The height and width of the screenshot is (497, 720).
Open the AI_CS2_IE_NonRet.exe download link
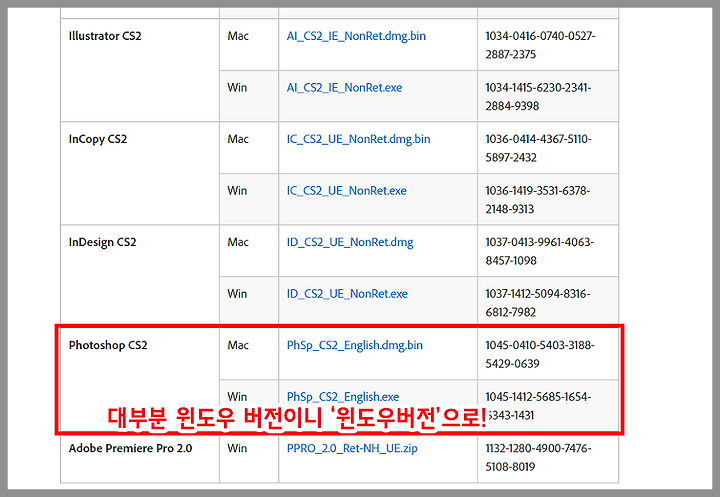click(344, 88)
